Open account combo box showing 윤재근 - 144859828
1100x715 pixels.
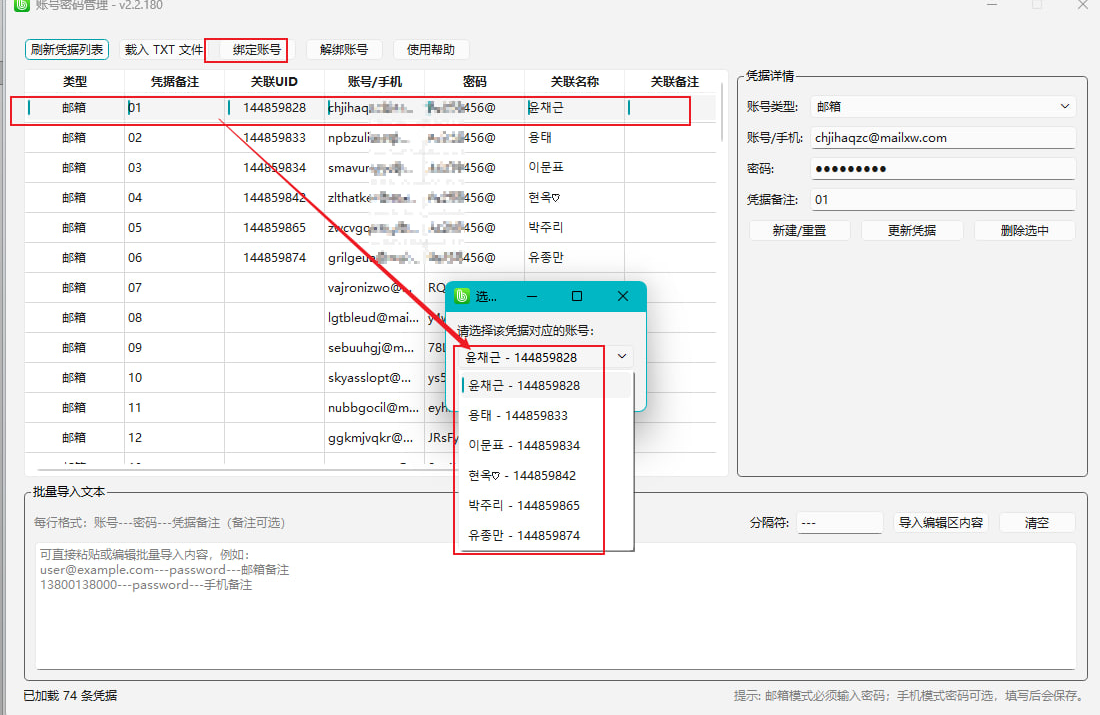pos(546,357)
